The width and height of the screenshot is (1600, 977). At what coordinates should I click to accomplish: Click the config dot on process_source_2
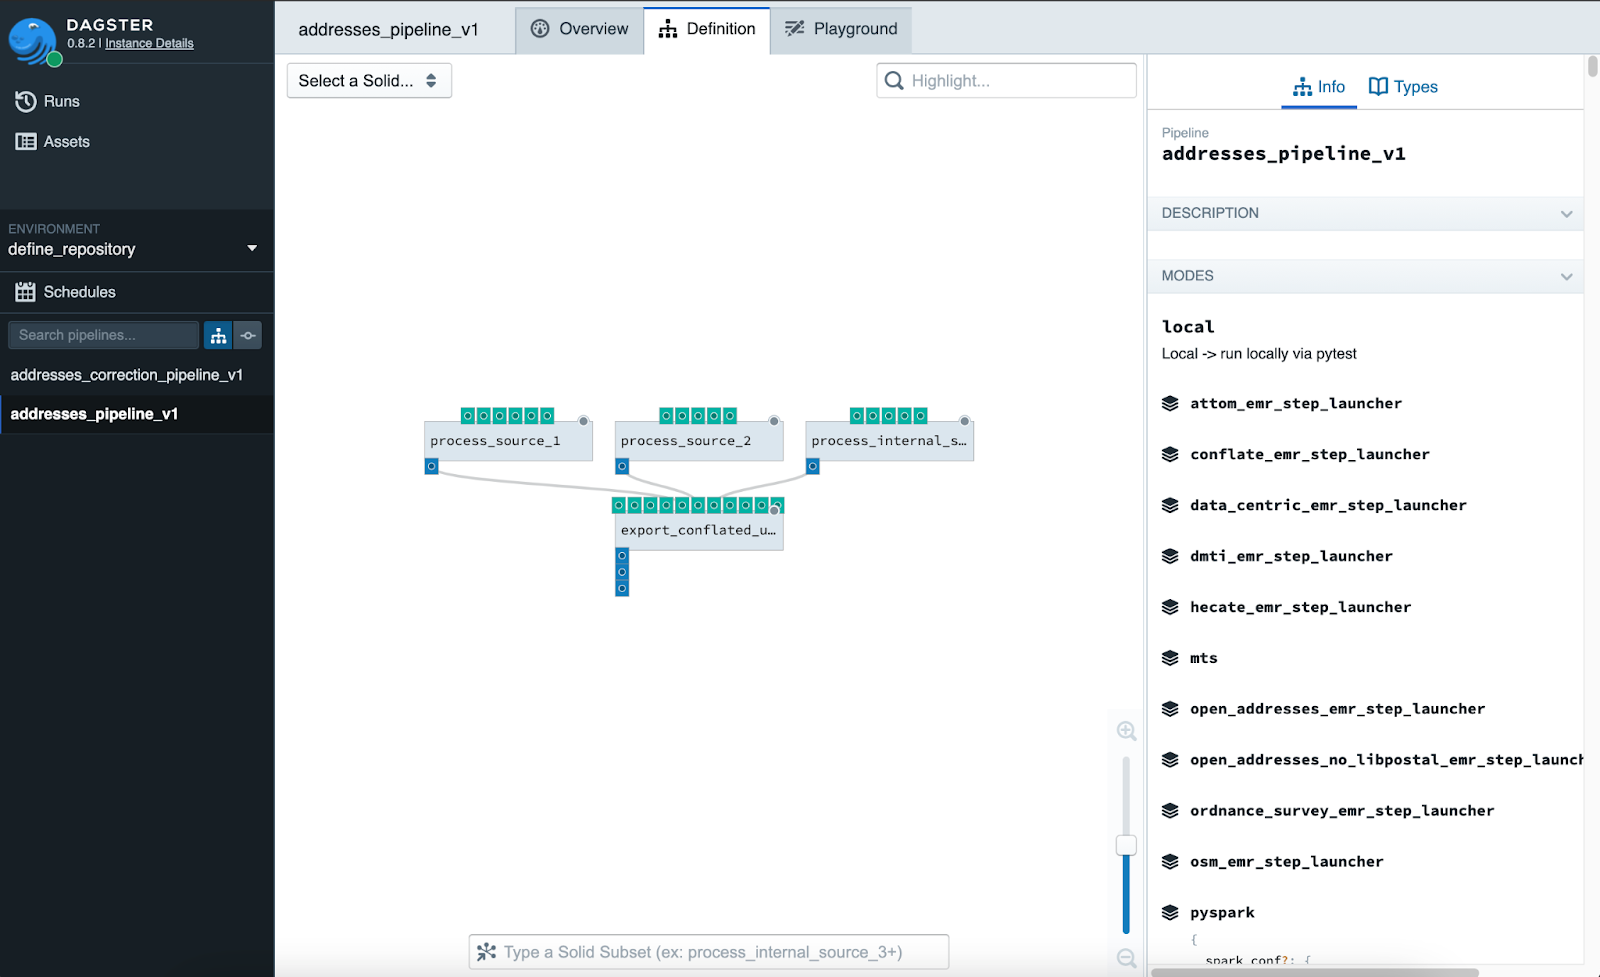pyautogui.click(x=774, y=421)
